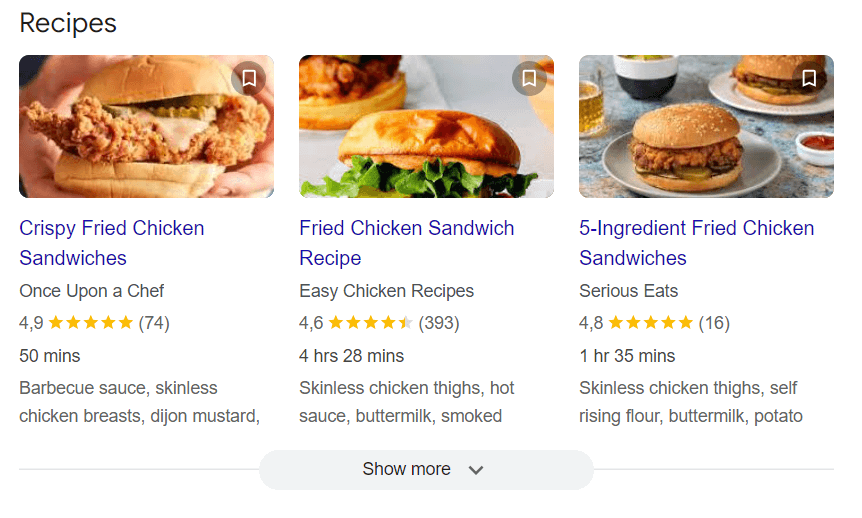The height and width of the screenshot is (518, 862).
Task: Click the 4,9 star rating with 74 reviews
Action: (95, 323)
